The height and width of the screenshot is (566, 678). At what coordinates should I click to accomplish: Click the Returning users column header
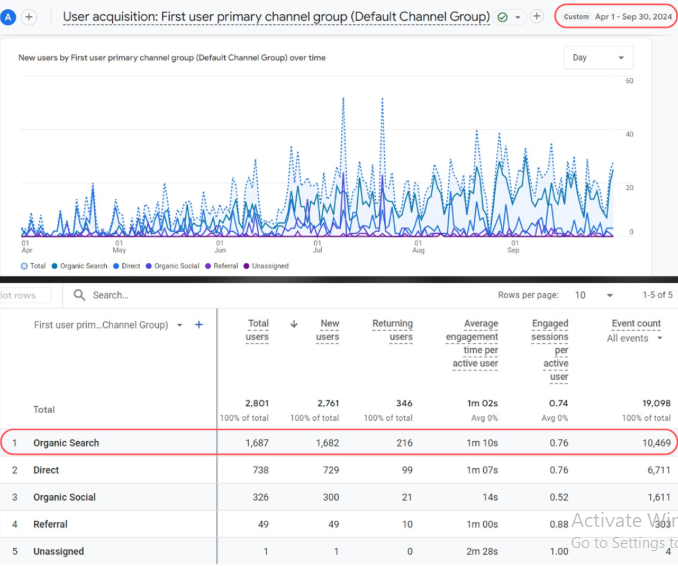coord(392,330)
